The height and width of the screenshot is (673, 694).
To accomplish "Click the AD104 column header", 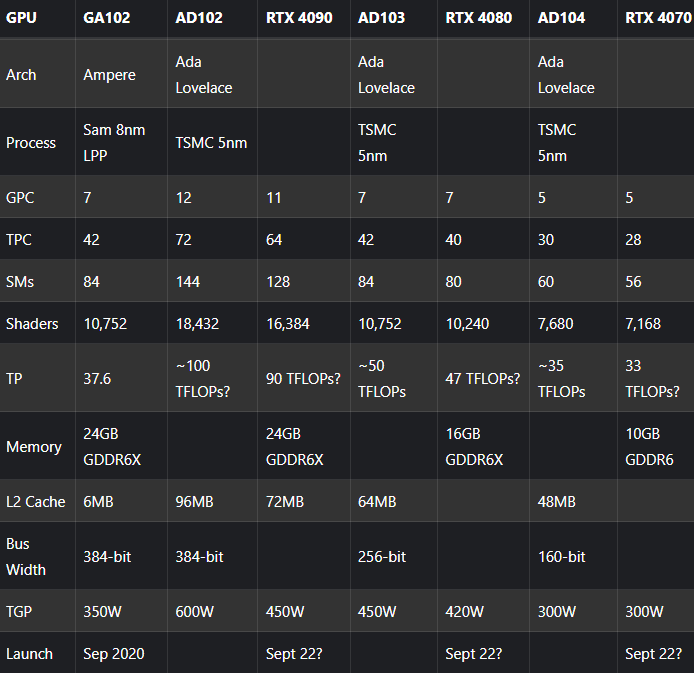I will coord(563,18).
